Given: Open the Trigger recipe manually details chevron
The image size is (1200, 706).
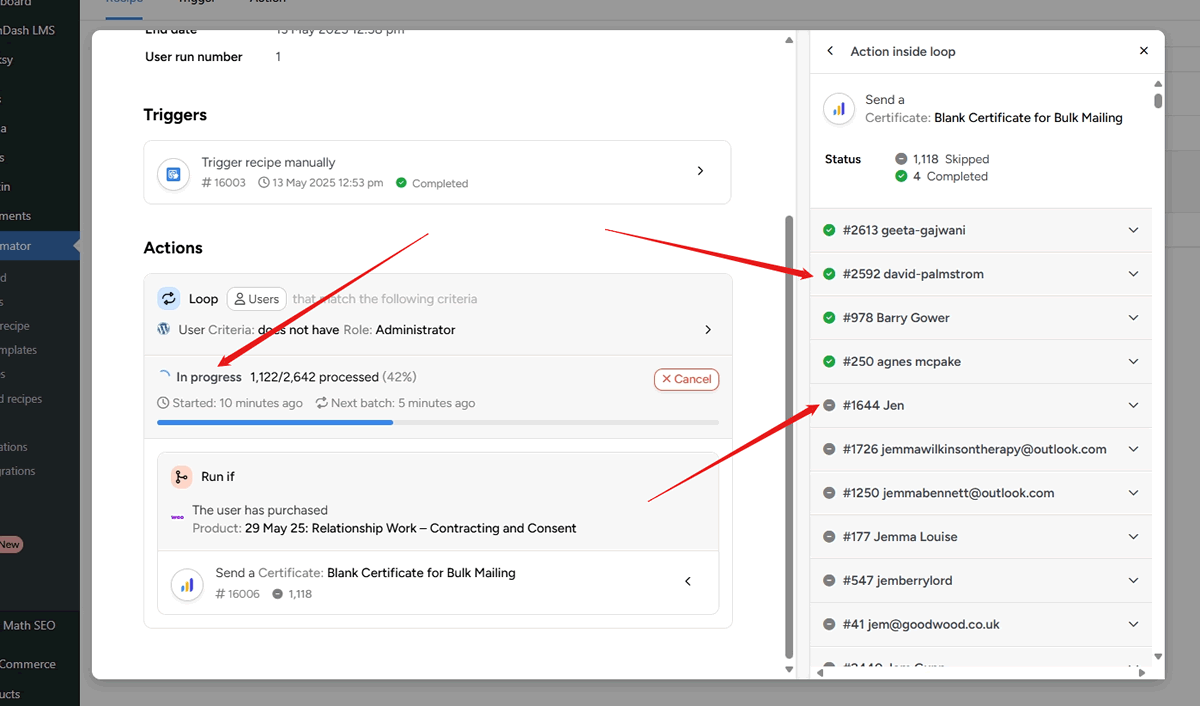Looking at the screenshot, I should pos(700,171).
